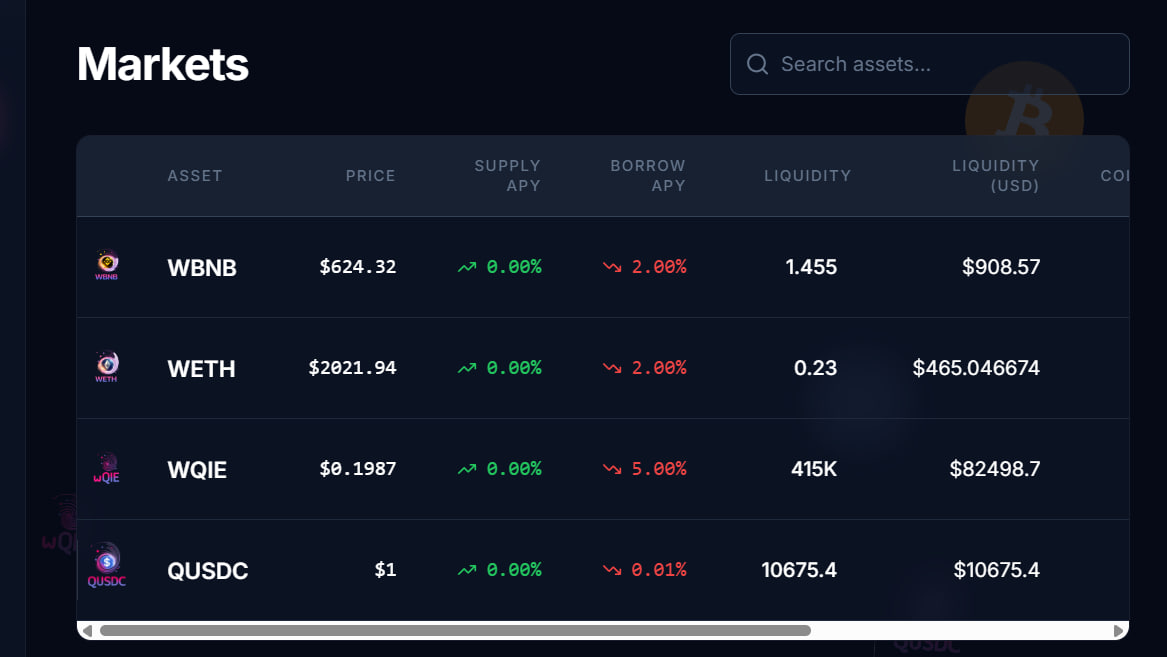Image resolution: width=1167 pixels, height=657 pixels.
Task: Click the Liquidity (USD) column header
Action: point(995,175)
